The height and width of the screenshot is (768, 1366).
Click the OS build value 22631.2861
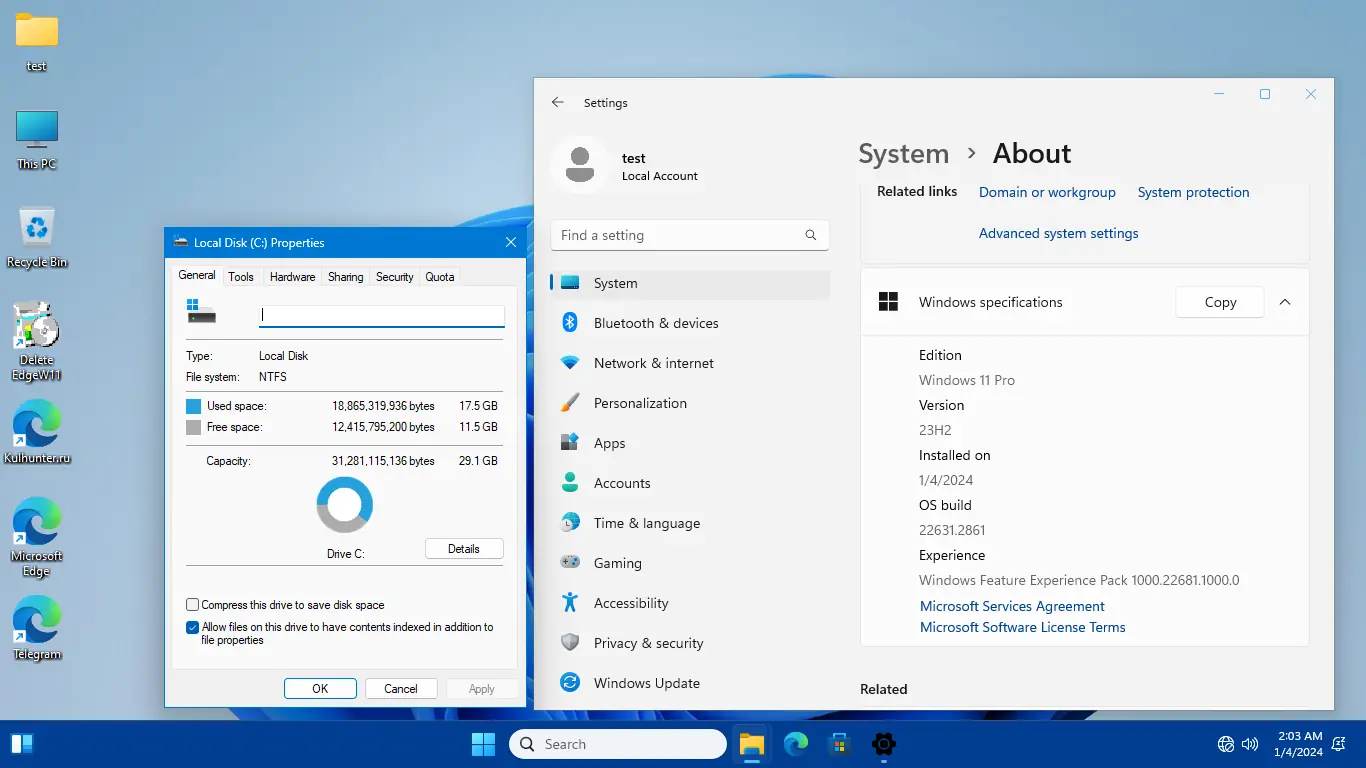tap(952, 530)
